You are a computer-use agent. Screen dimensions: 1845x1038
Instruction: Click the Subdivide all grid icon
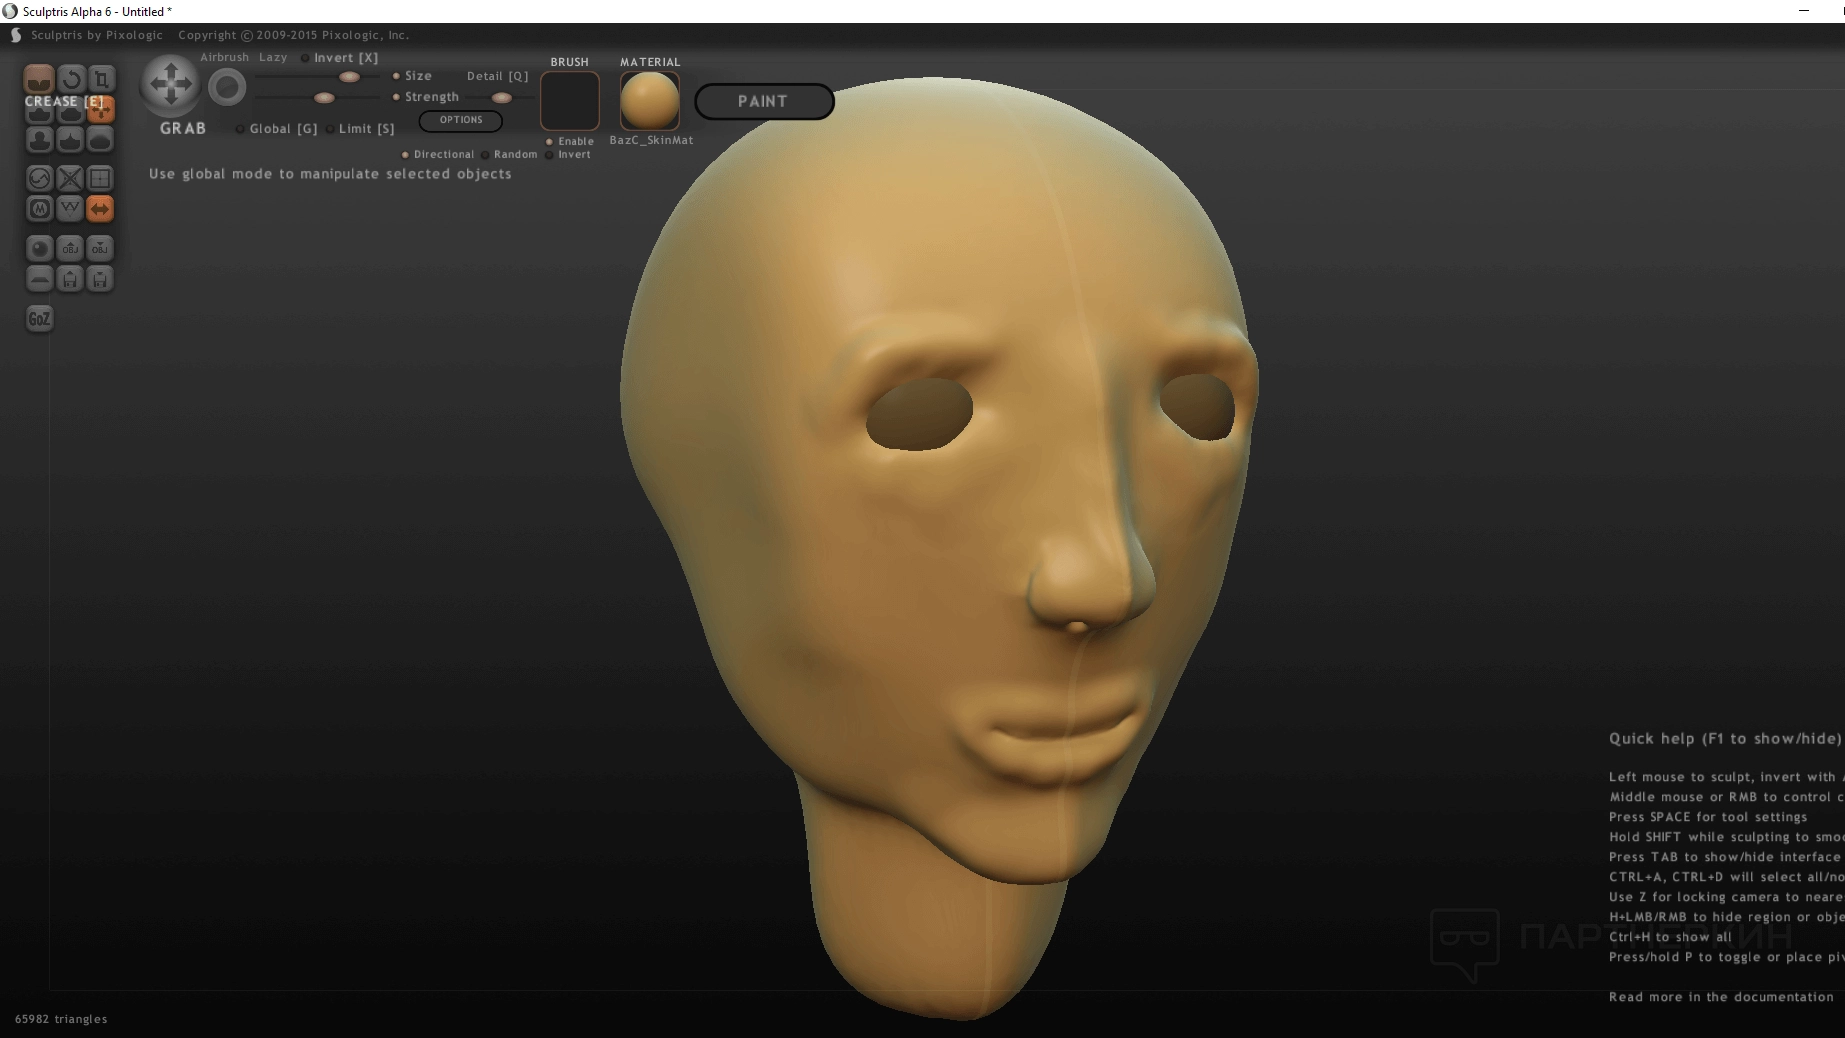pos(101,179)
